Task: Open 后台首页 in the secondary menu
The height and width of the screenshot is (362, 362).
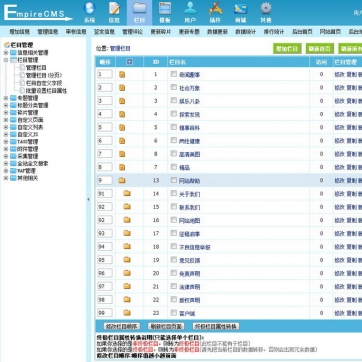Action: pyautogui.click(x=302, y=32)
